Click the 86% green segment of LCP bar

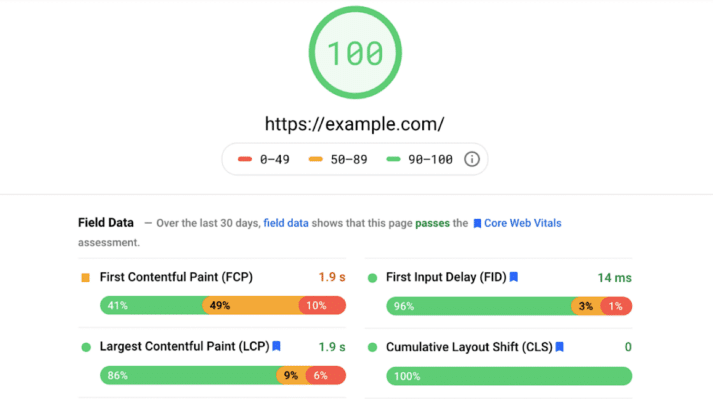[x=189, y=375]
